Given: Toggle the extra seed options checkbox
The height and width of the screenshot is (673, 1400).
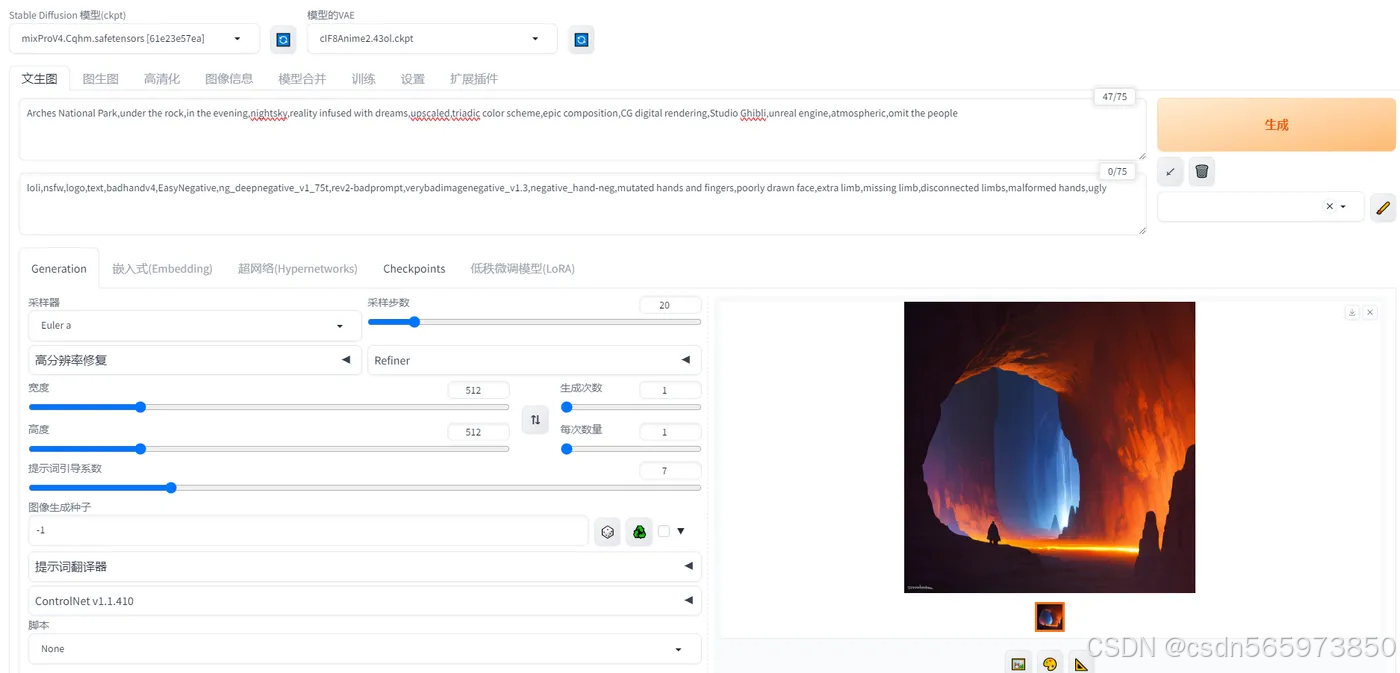Looking at the screenshot, I should coord(663,532).
